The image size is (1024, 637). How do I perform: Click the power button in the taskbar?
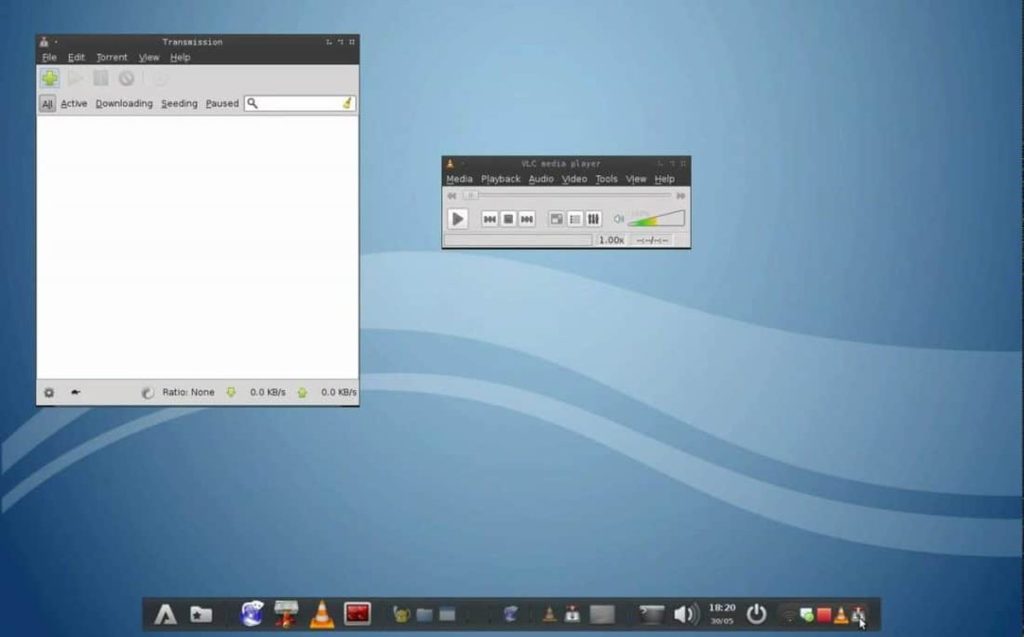pyautogui.click(x=756, y=612)
